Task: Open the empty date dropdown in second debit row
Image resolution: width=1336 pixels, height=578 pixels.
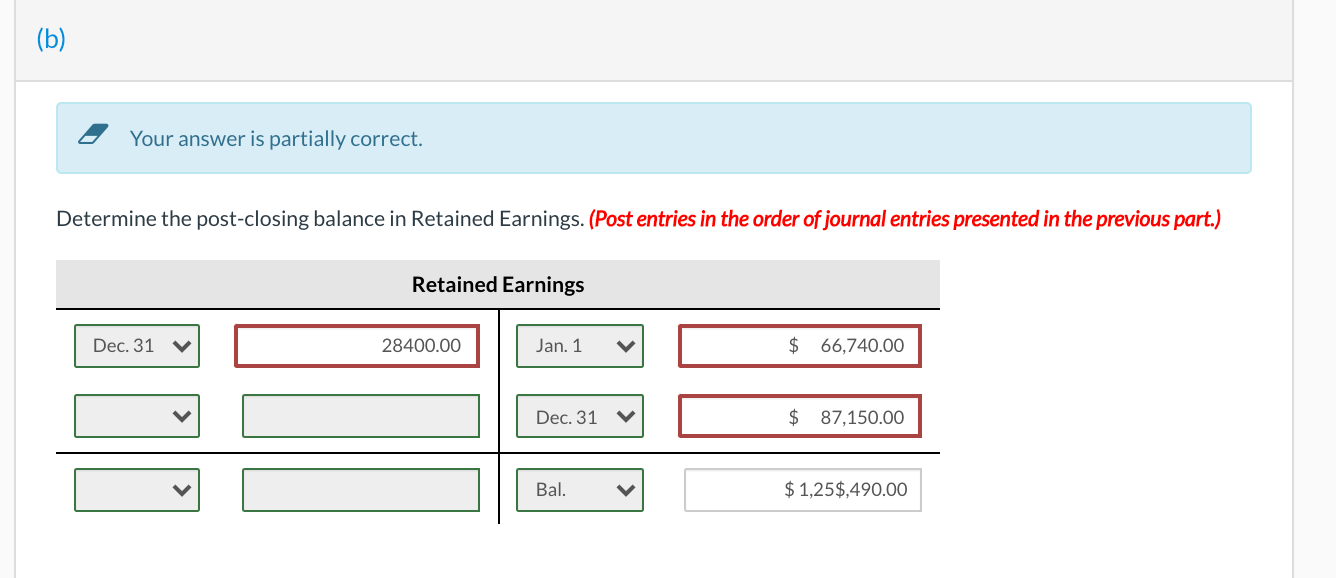Action: 136,416
